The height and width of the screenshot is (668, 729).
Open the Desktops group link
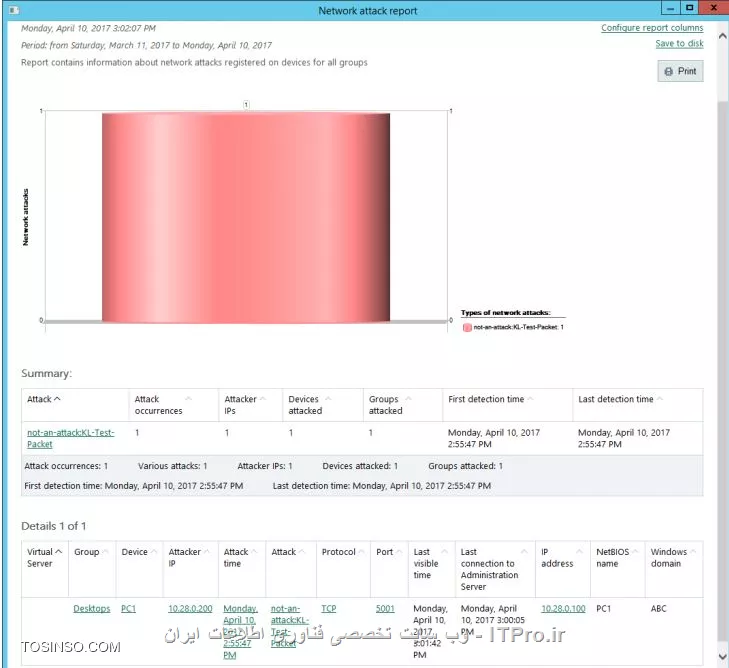(x=92, y=608)
